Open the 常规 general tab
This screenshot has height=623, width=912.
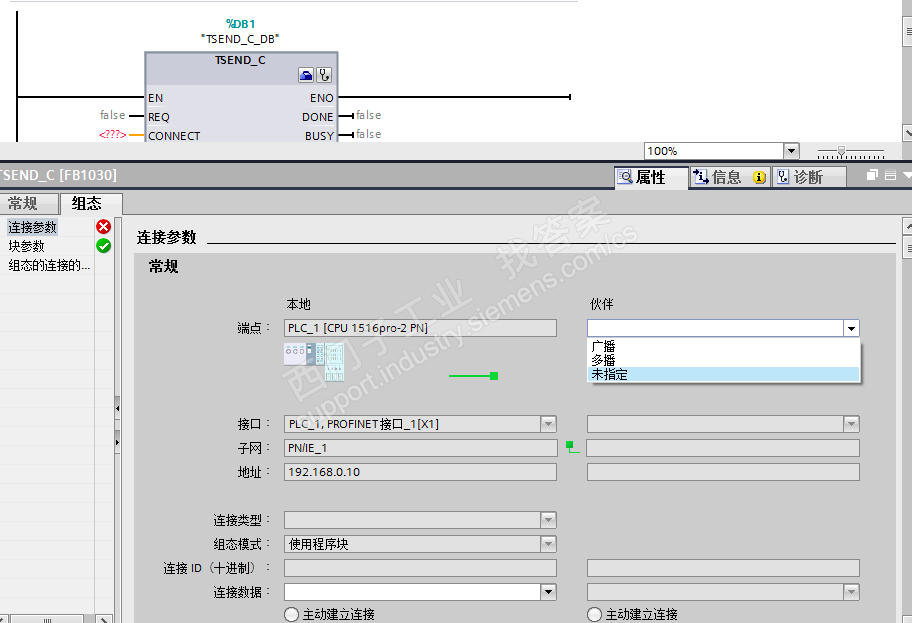coord(28,204)
